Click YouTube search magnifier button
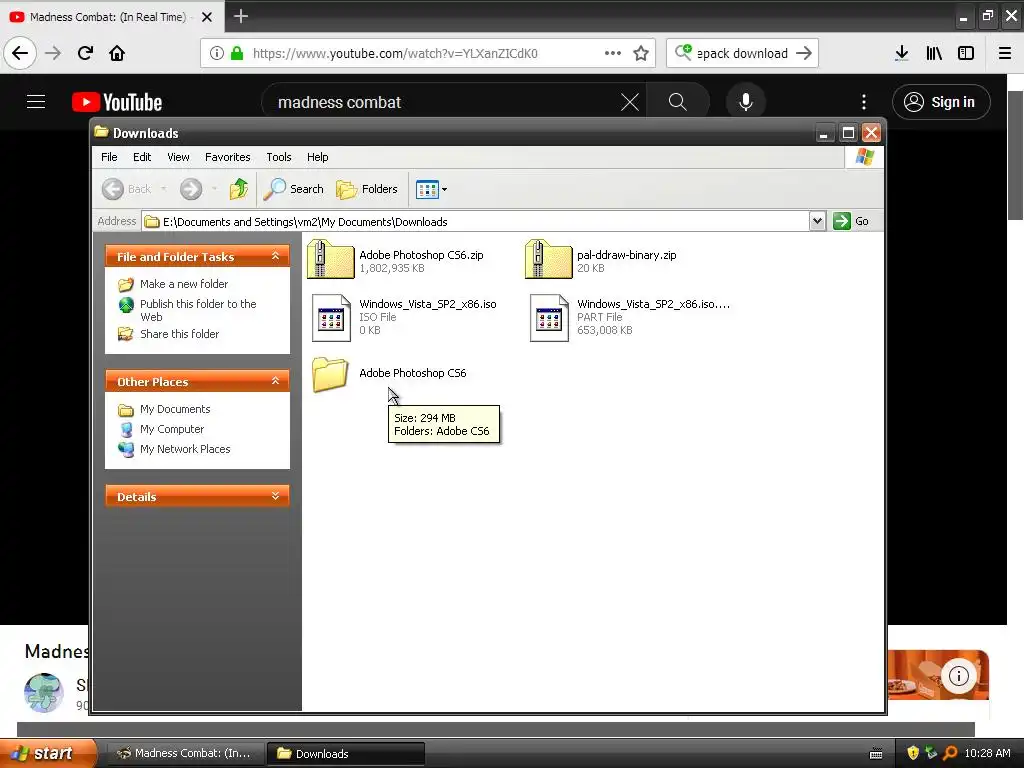Image resolution: width=1024 pixels, height=768 pixels. 678,102
